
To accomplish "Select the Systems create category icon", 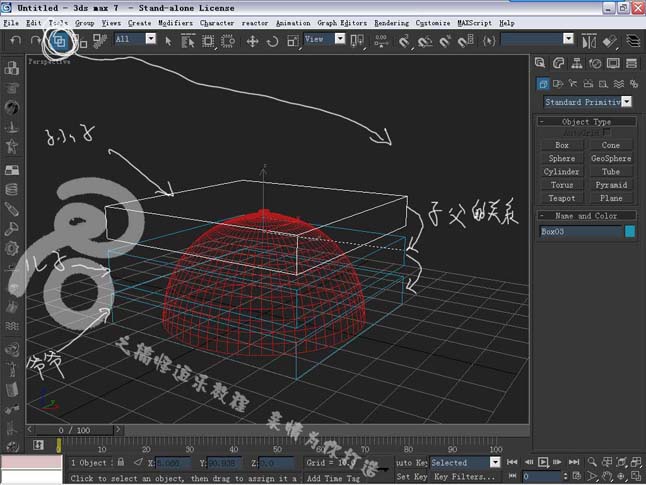I will pos(634,84).
